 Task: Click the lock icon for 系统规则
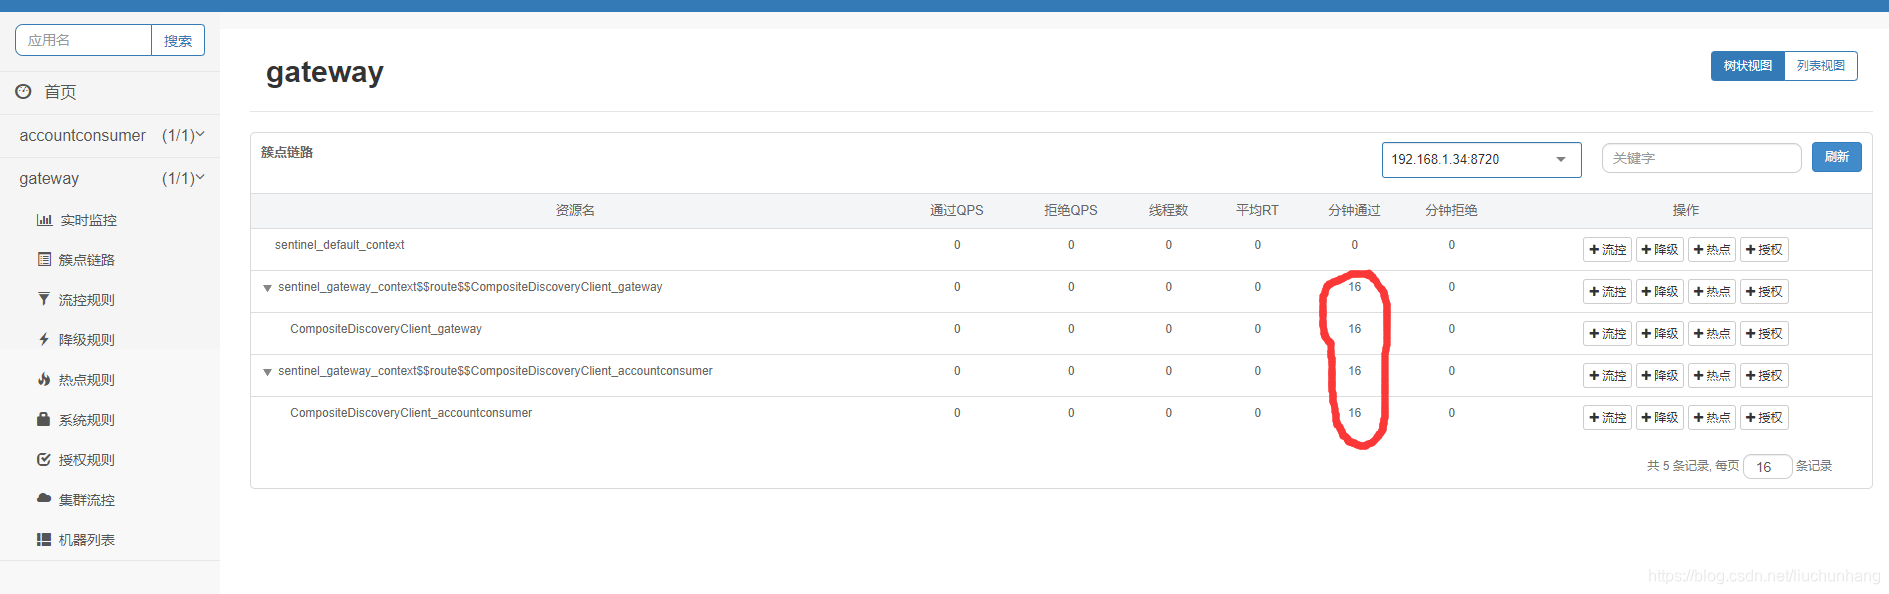[43, 419]
